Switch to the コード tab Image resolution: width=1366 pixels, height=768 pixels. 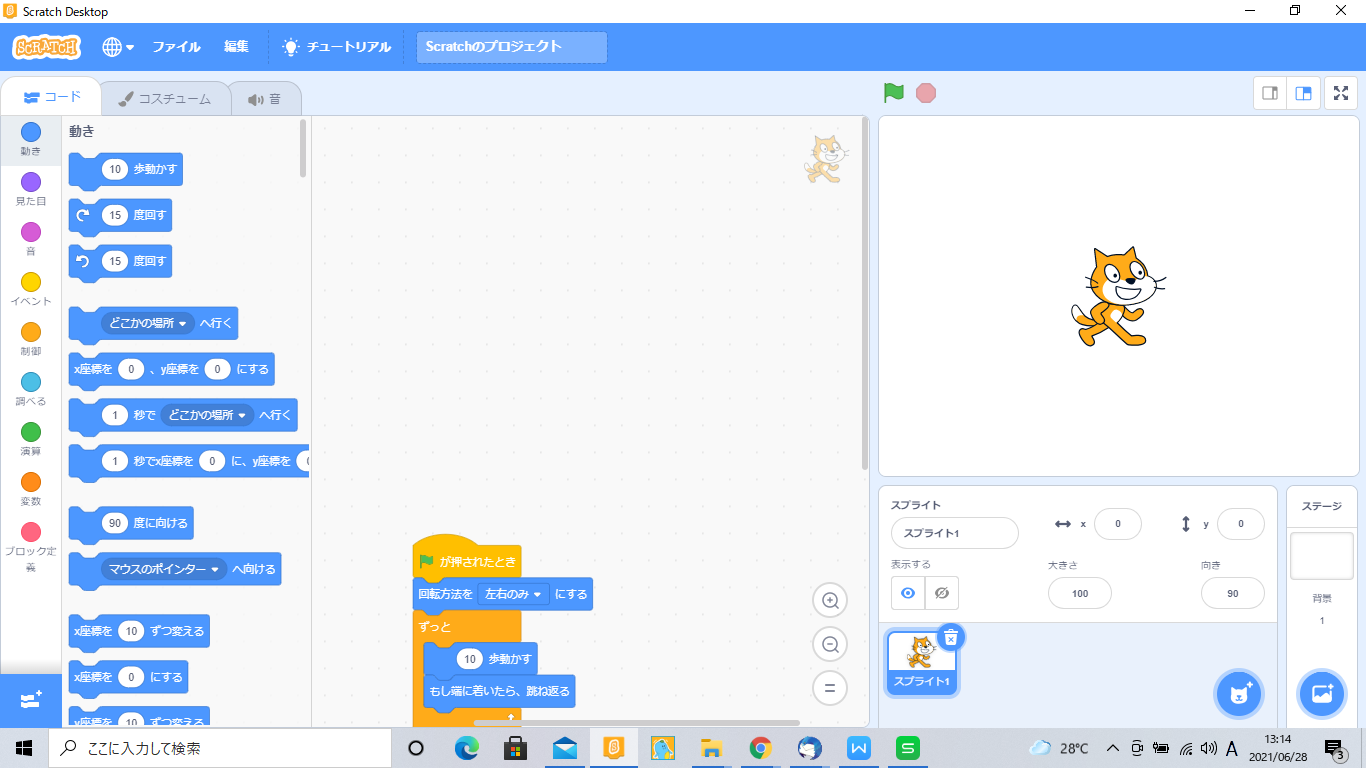pyautogui.click(x=51, y=97)
